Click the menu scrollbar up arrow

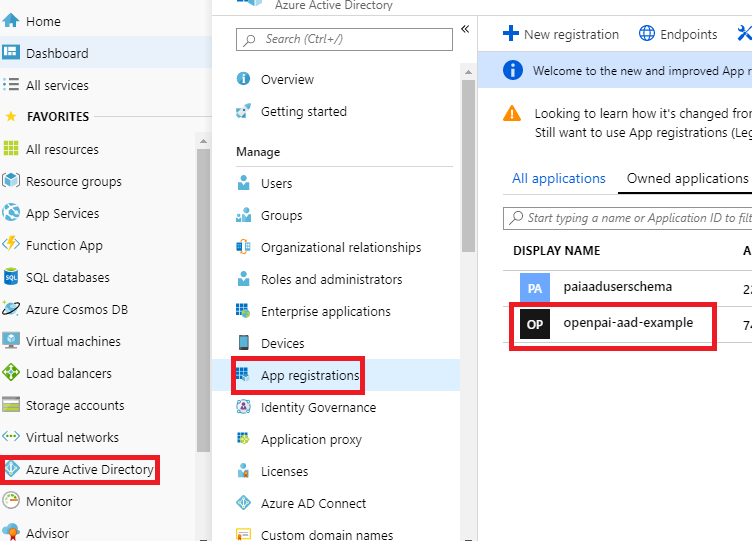[x=468, y=72]
